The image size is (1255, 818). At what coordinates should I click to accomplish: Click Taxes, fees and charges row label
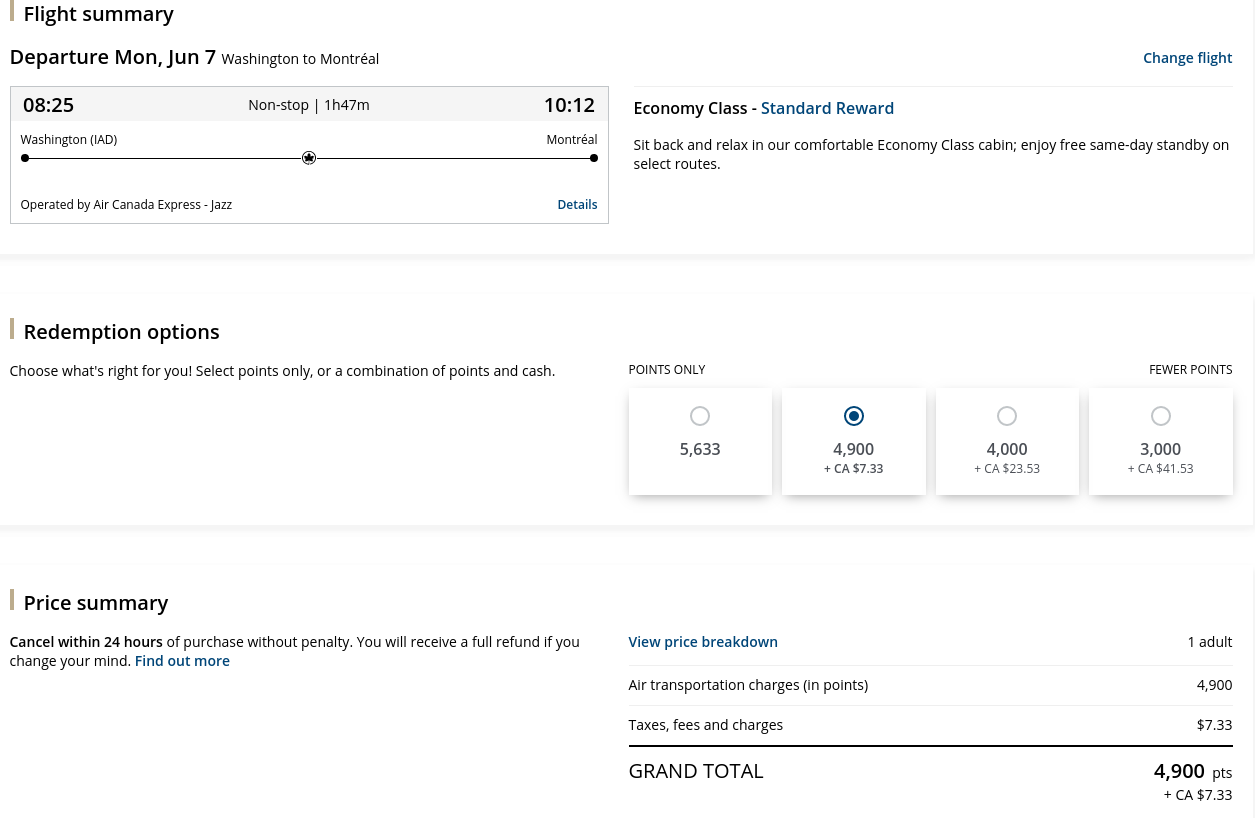[x=705, y=725]
